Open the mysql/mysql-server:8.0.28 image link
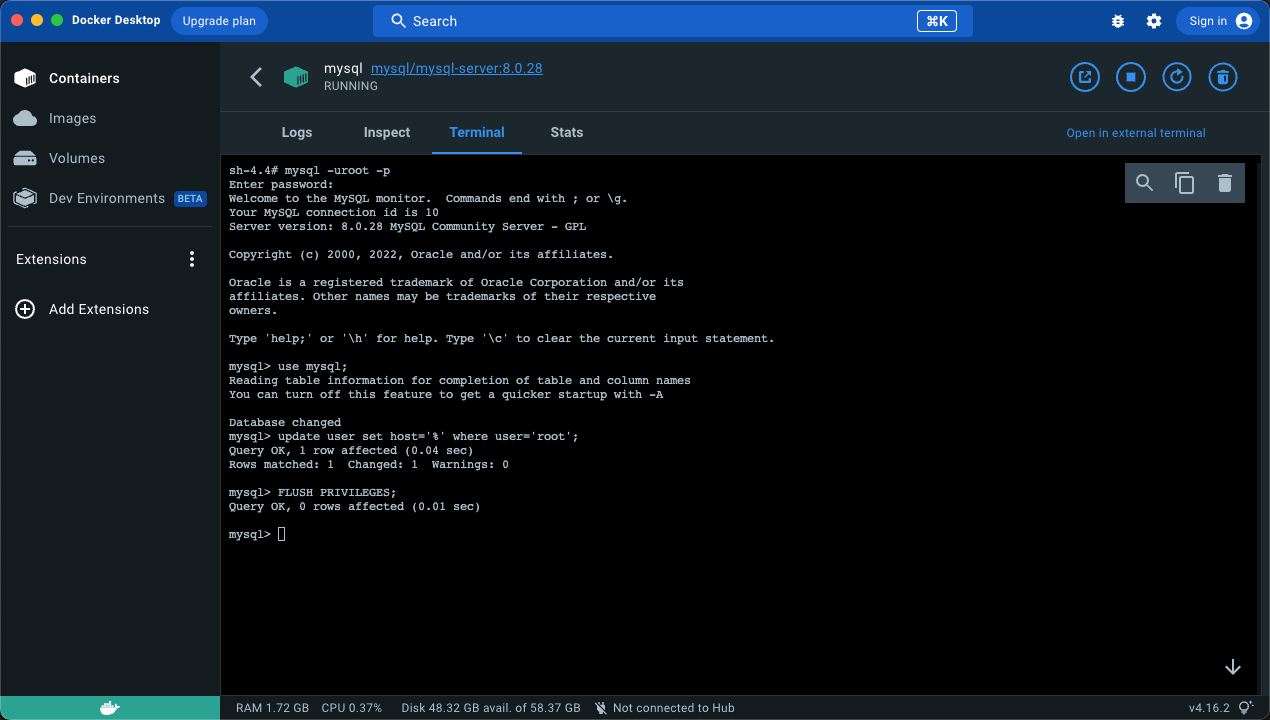The width and height of the screenshot is (1270, 720). (x=457, y=69)
